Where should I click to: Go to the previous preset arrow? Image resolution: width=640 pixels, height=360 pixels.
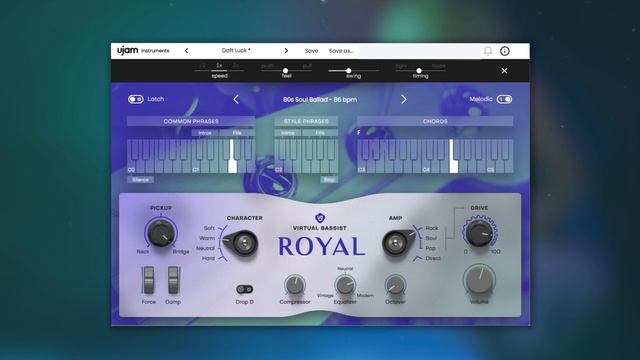click(187, 51)
